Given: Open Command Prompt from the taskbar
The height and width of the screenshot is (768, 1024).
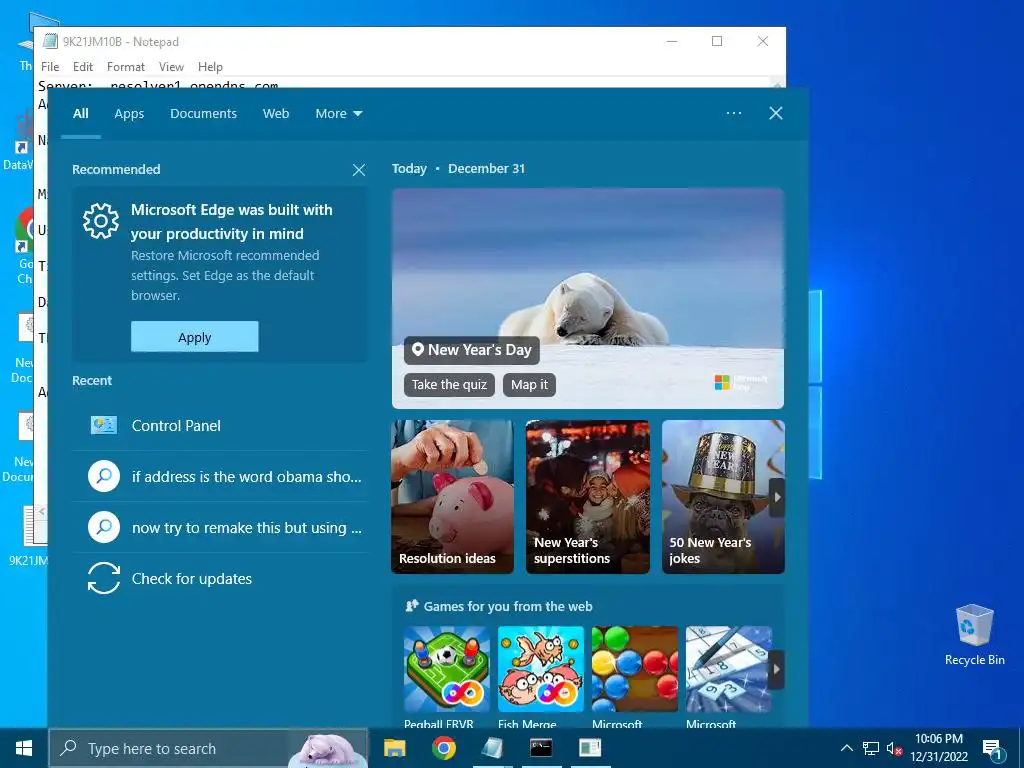Looking at the screenshot, I should coord(541,748).
